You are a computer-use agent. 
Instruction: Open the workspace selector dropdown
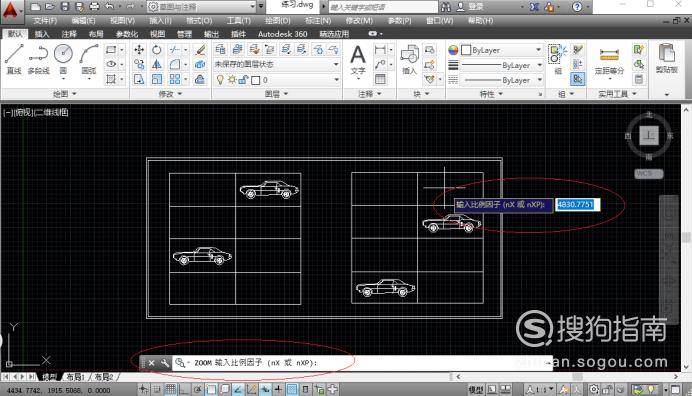click(x=201, y=7)
